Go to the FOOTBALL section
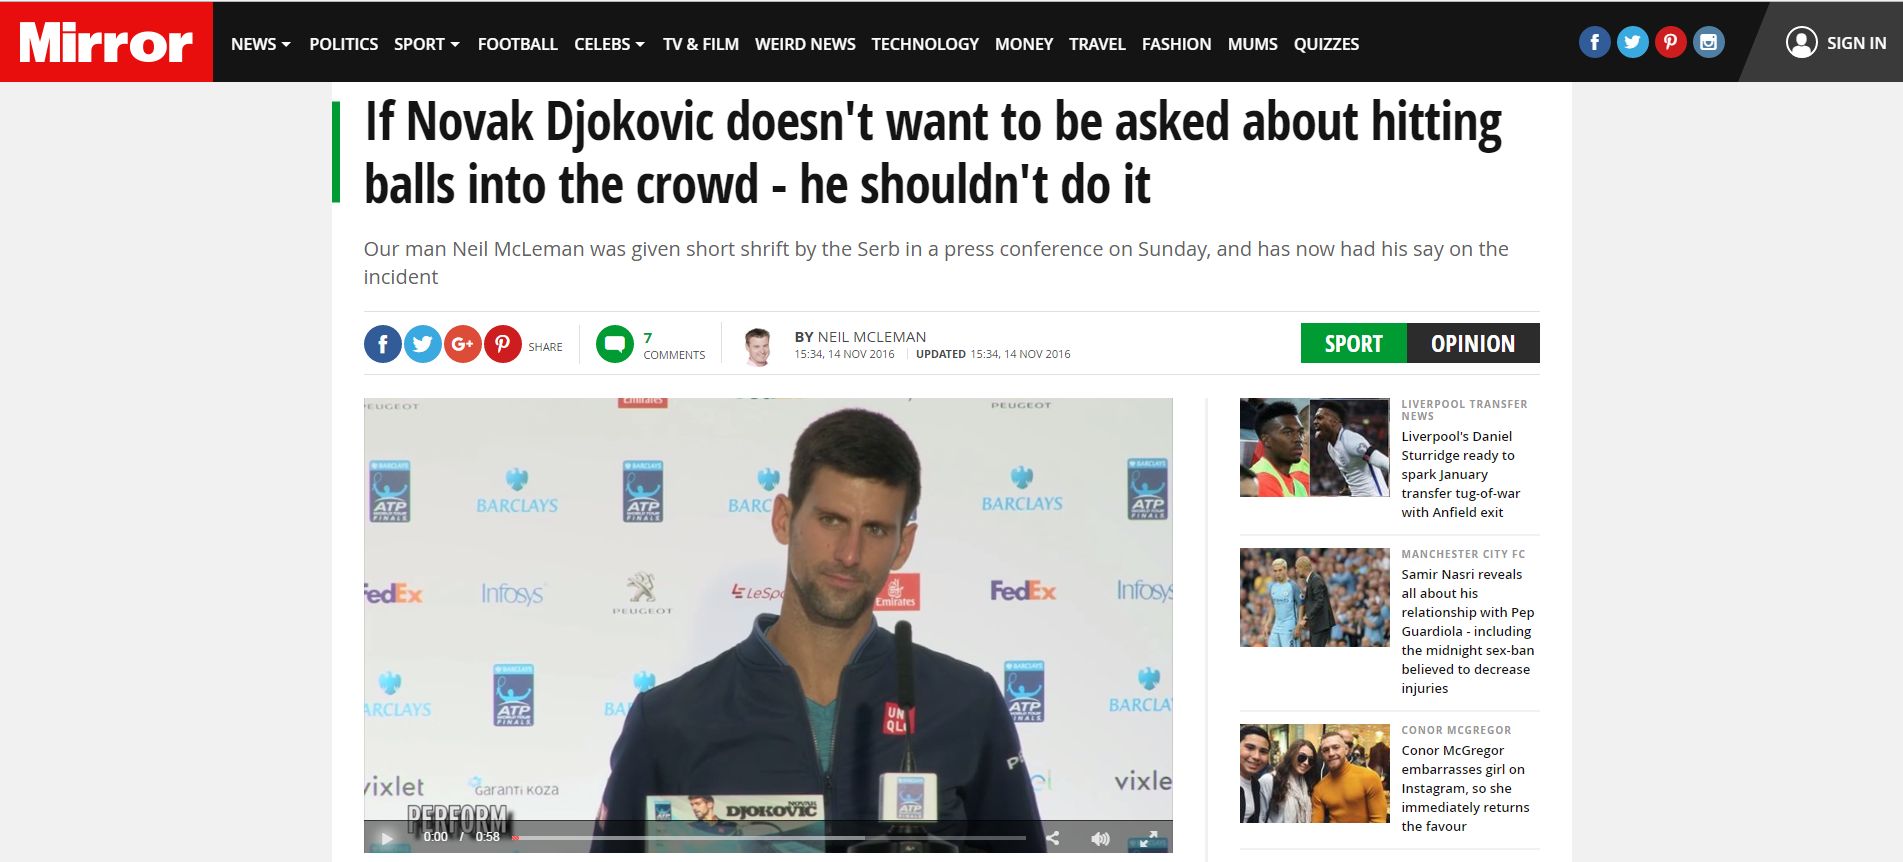Image resolution: width=1903 pixels, height=862 pixels. point(517,44)
